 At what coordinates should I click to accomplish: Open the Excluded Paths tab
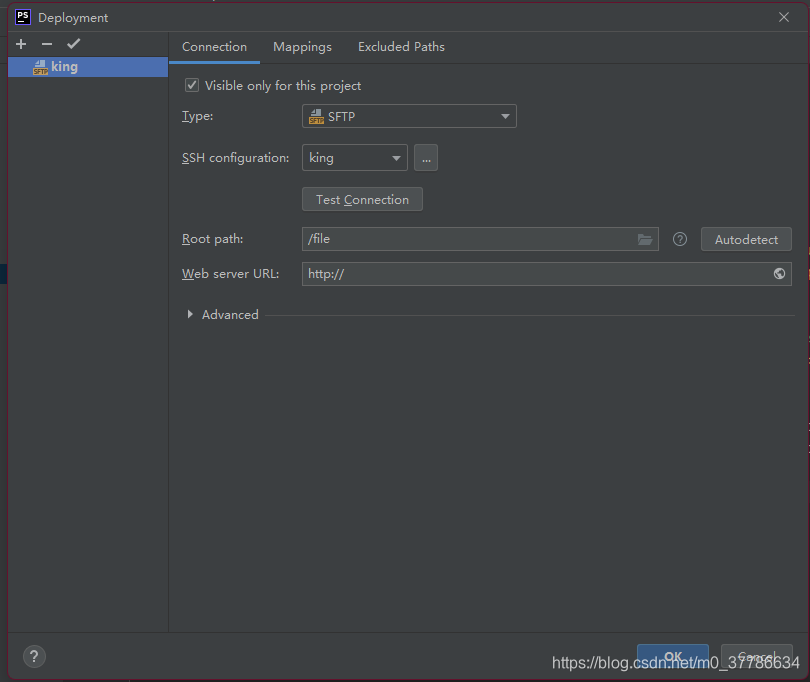401,47
